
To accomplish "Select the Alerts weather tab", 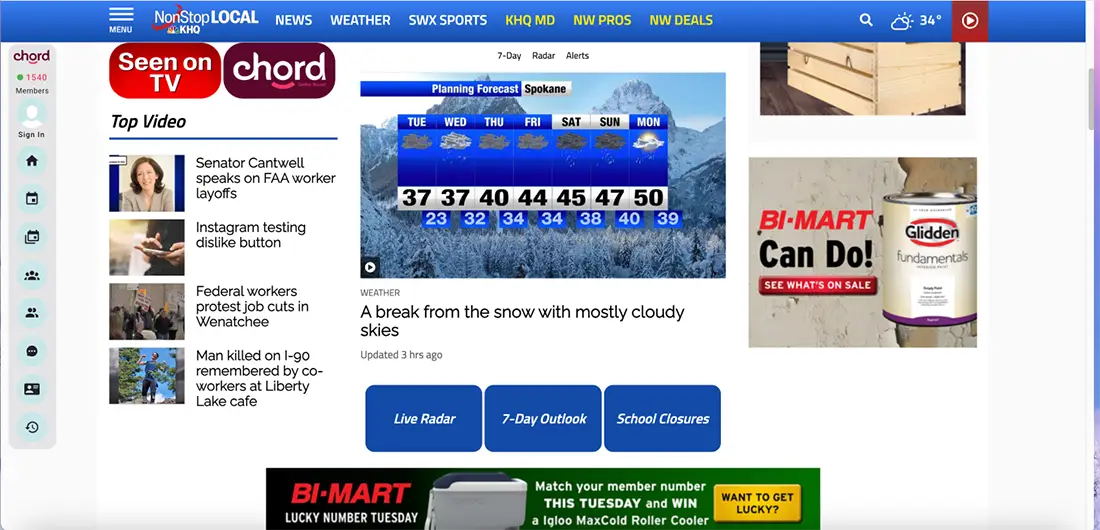I will tap(577, 55).
